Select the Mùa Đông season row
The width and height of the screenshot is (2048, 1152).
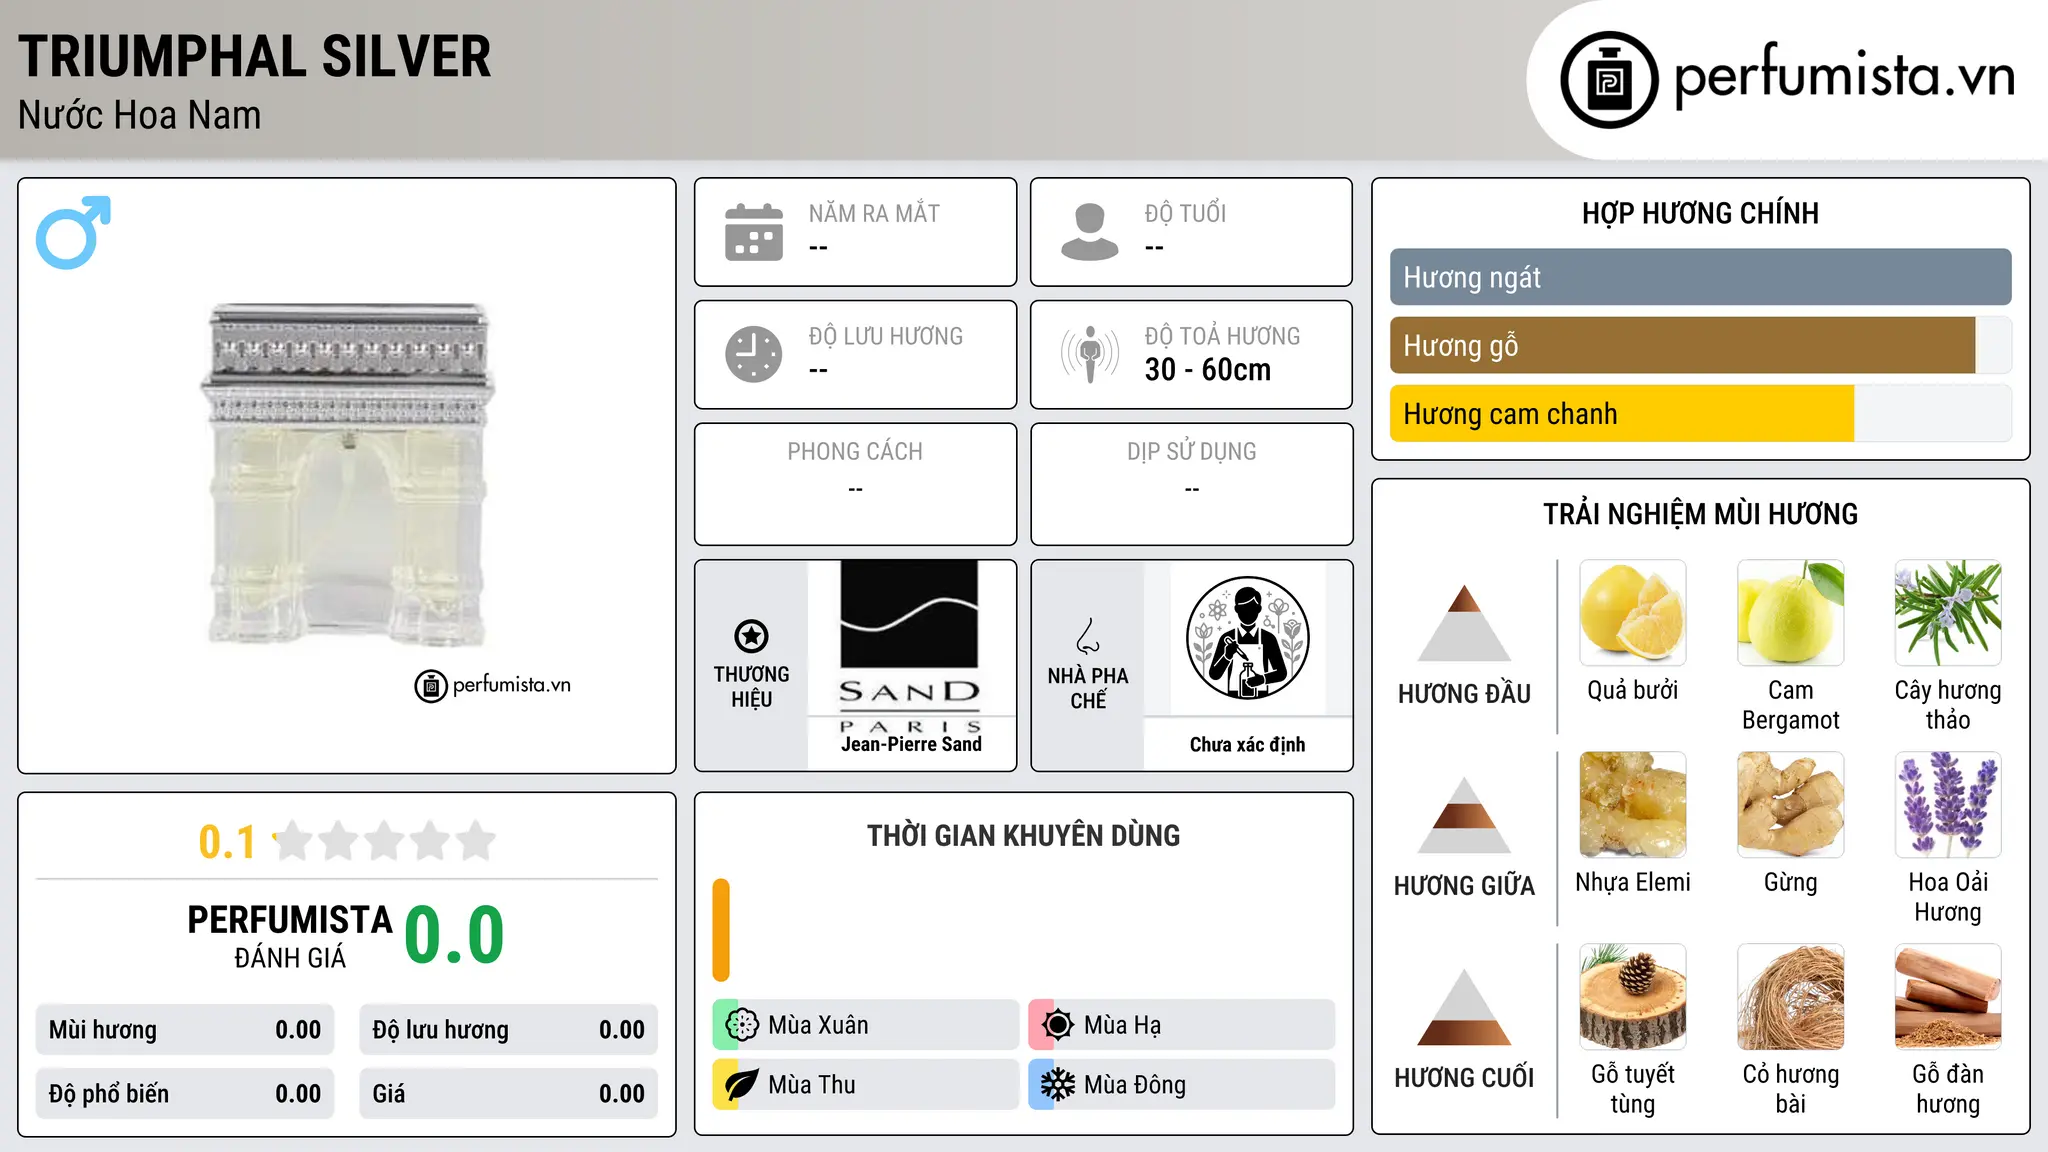coord(1182,1085)
